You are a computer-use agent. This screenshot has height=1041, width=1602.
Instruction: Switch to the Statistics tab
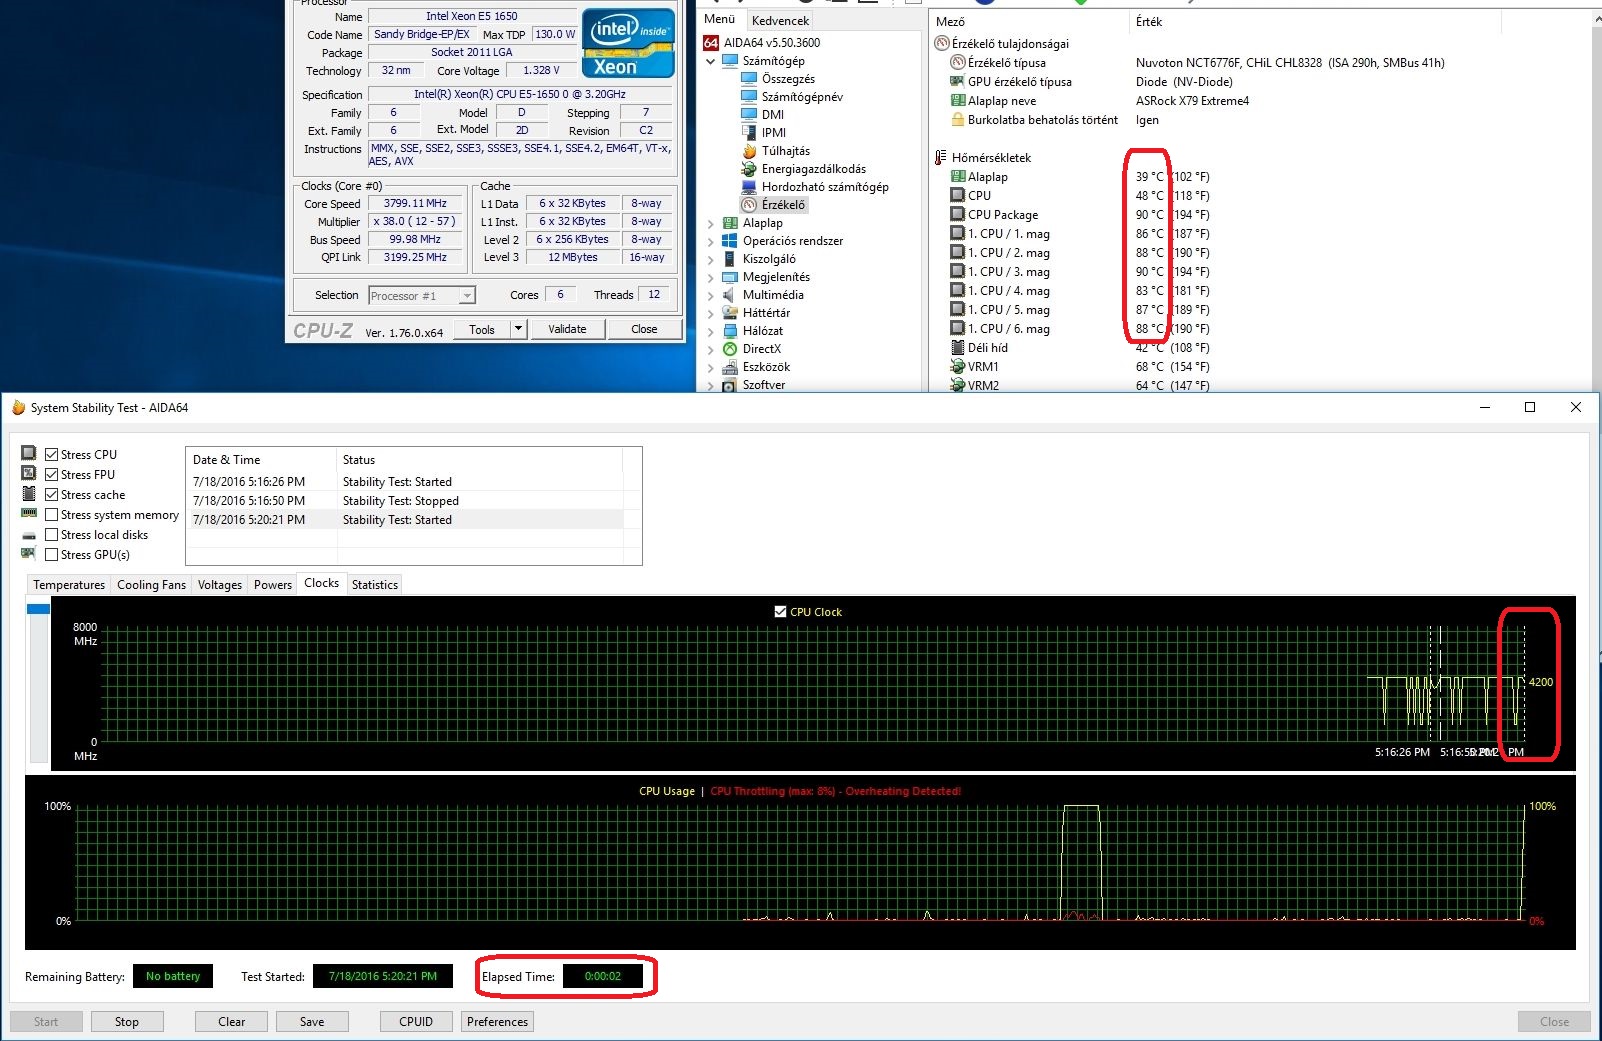(375, 585)
